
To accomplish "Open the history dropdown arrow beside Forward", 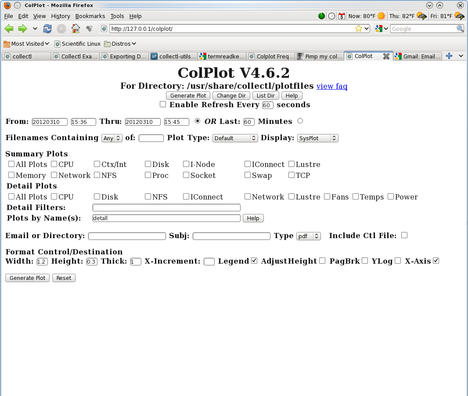I will (x=35, y=29).
